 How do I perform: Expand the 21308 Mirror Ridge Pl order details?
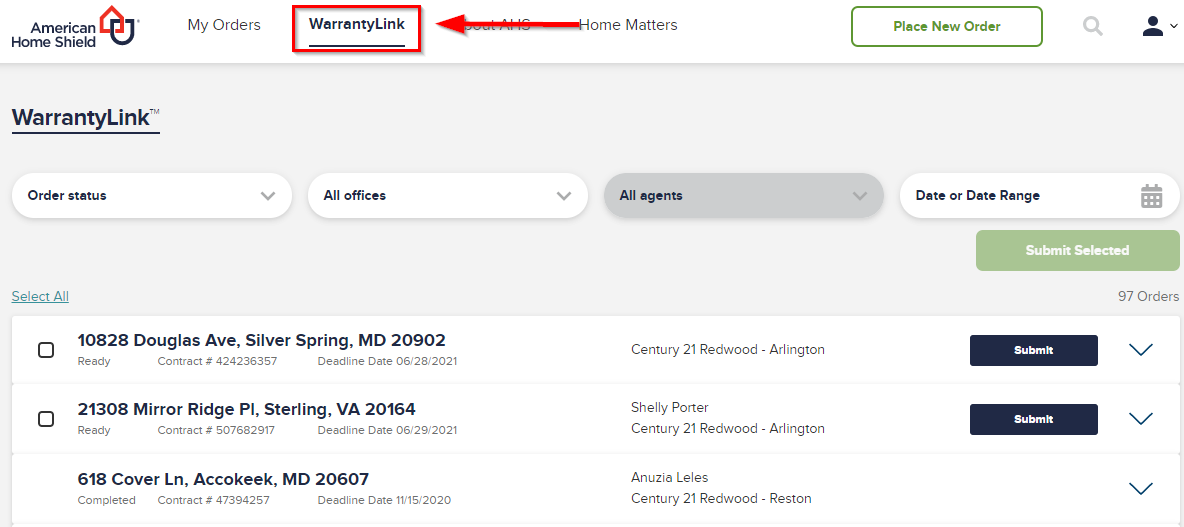(1140, 418)
